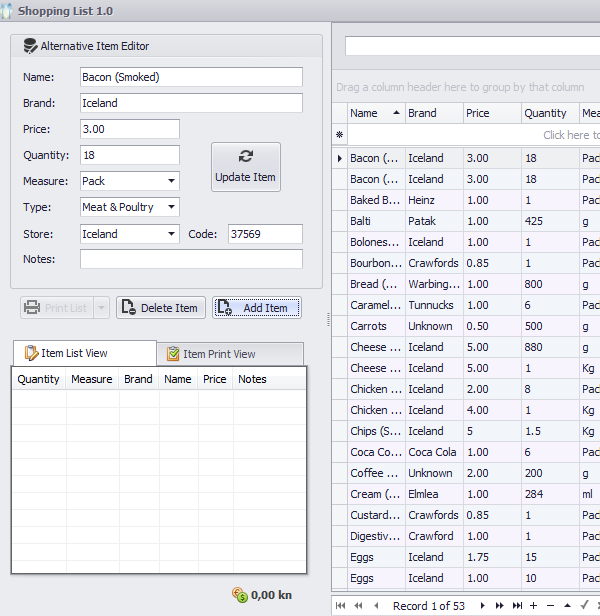This screenshot has width=600, height=616.
Task: Click the Delete Item button
Action: [x=160, y=308]
